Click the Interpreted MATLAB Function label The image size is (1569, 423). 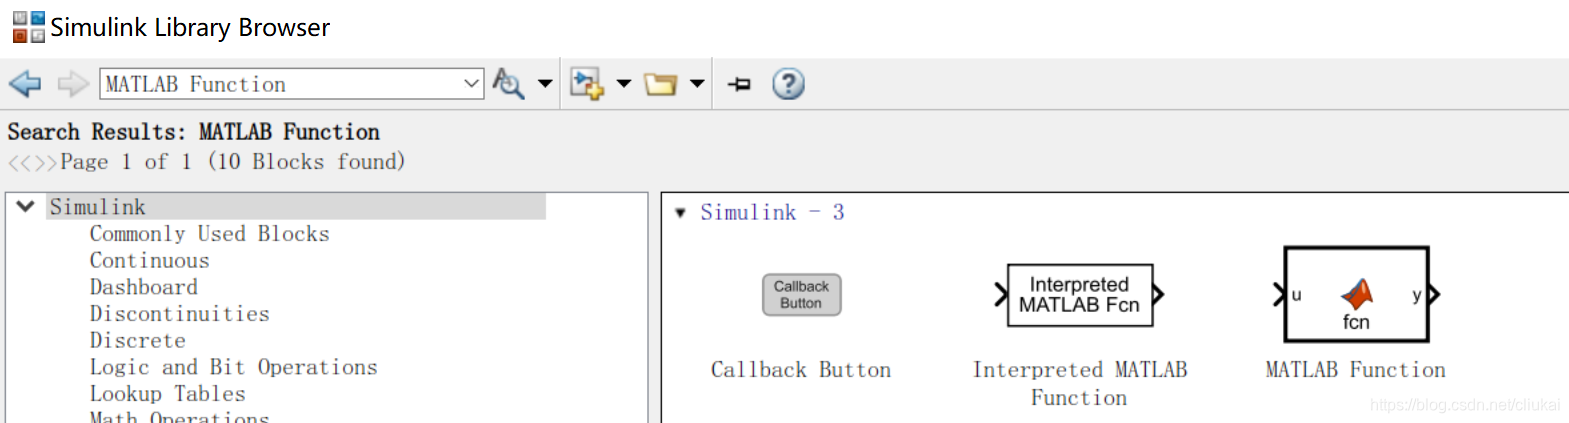coord(1080,384)
